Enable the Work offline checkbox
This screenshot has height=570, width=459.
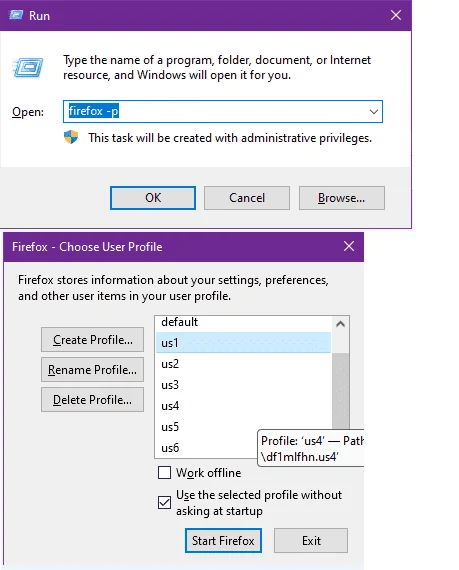[164, 473]
